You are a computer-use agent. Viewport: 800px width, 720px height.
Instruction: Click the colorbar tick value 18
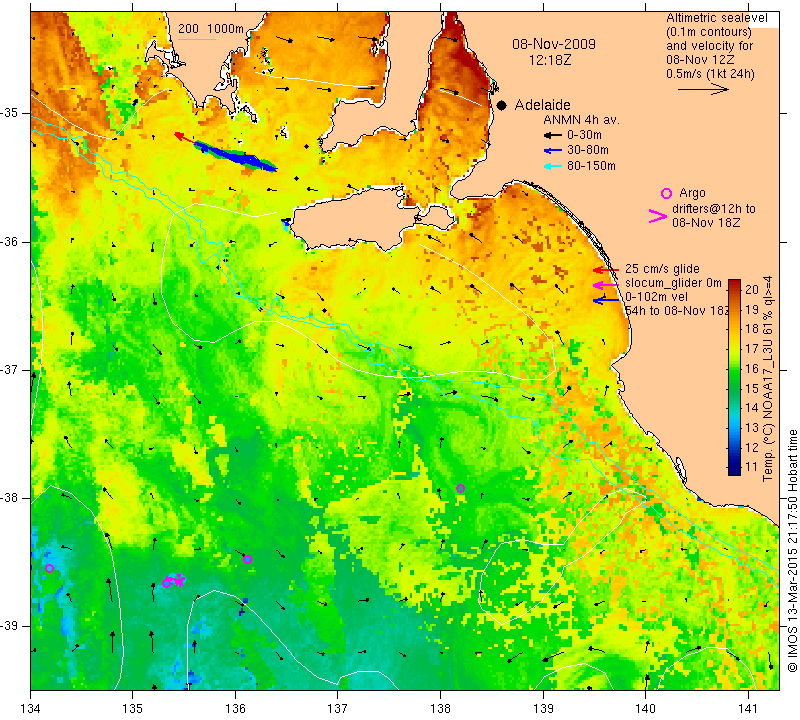pos(752,329)
